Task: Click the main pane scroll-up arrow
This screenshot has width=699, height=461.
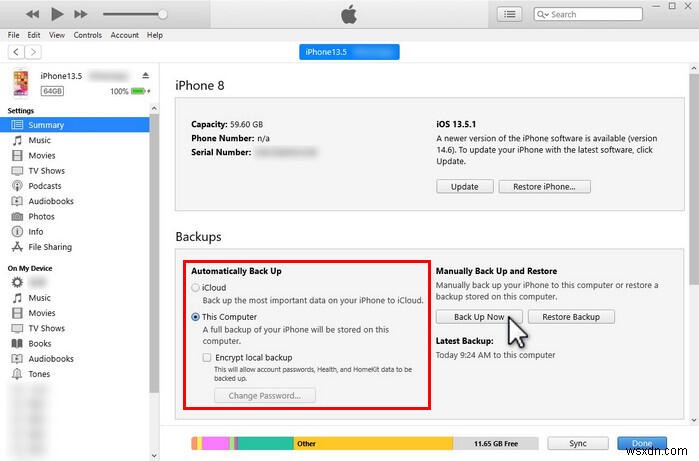Action: click(694, 68)
